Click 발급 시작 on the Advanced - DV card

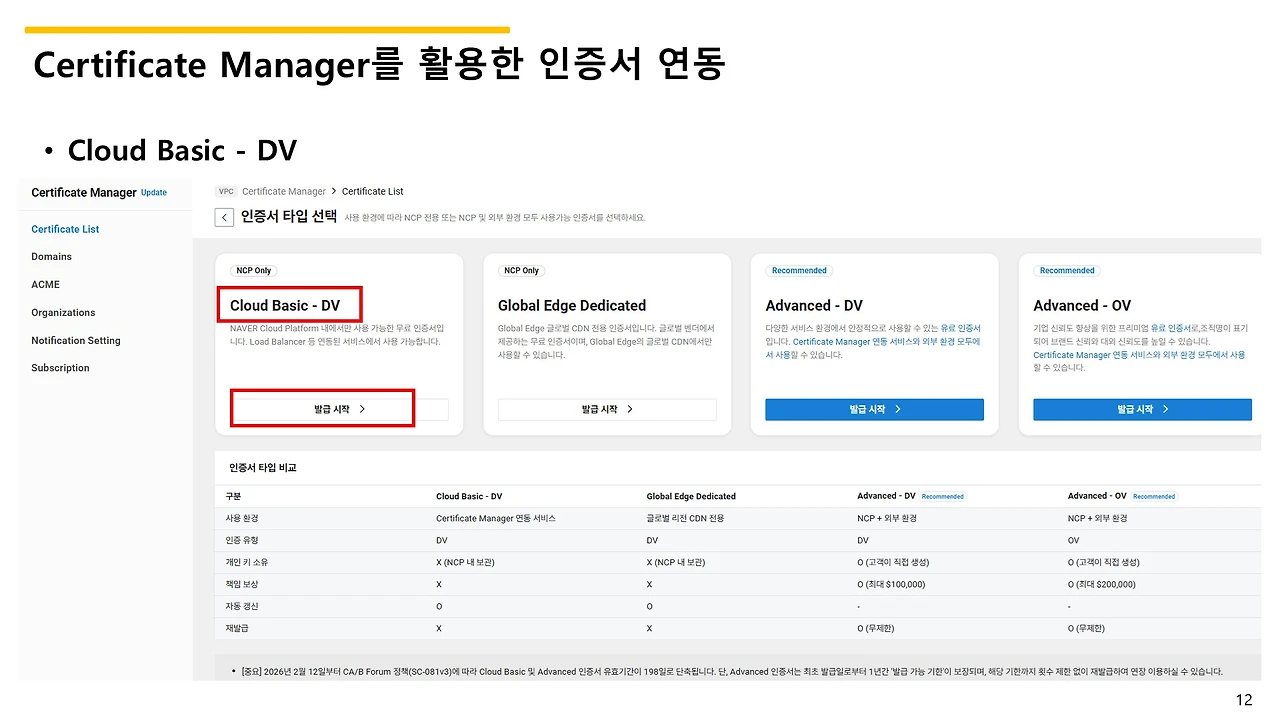coord(875,409)
